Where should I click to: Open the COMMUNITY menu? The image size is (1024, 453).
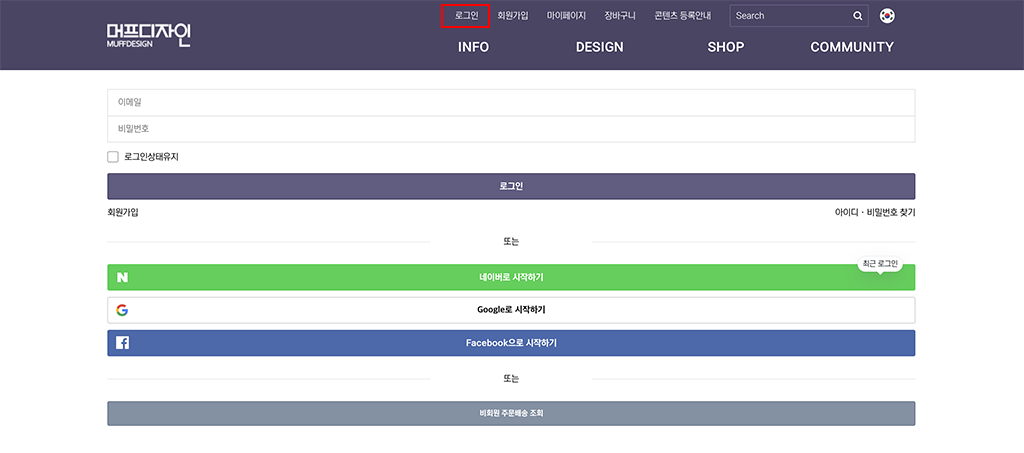click(x=852, y=47)
